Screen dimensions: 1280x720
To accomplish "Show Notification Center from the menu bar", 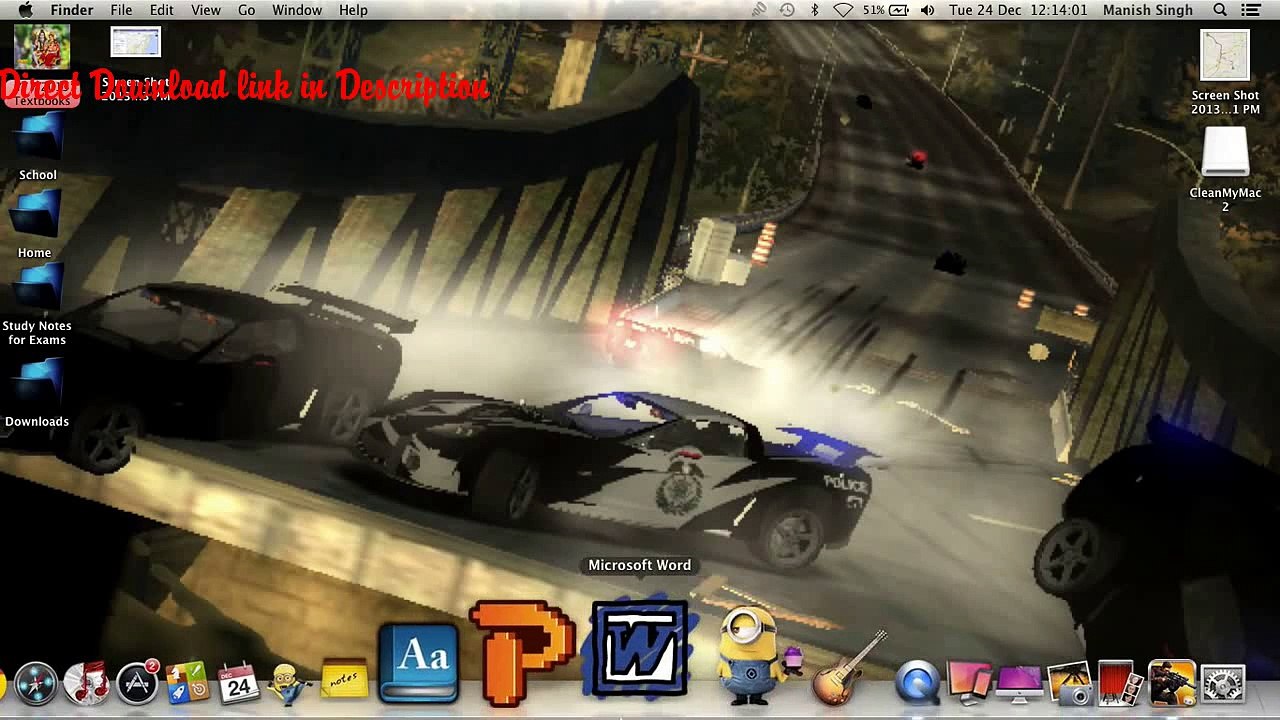I will pos(1251,10).
